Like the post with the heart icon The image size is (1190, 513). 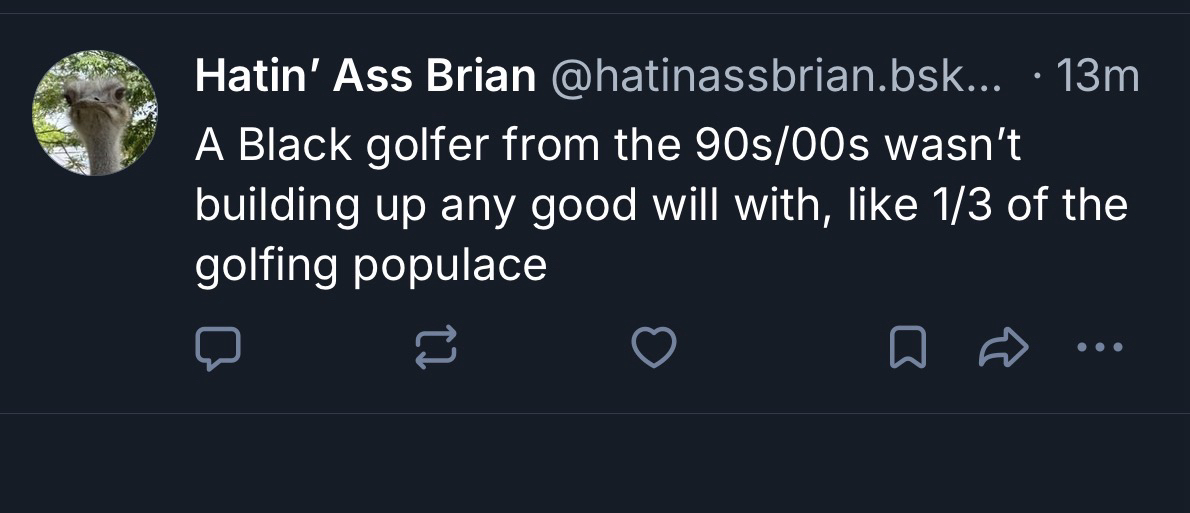coord(655,348)
